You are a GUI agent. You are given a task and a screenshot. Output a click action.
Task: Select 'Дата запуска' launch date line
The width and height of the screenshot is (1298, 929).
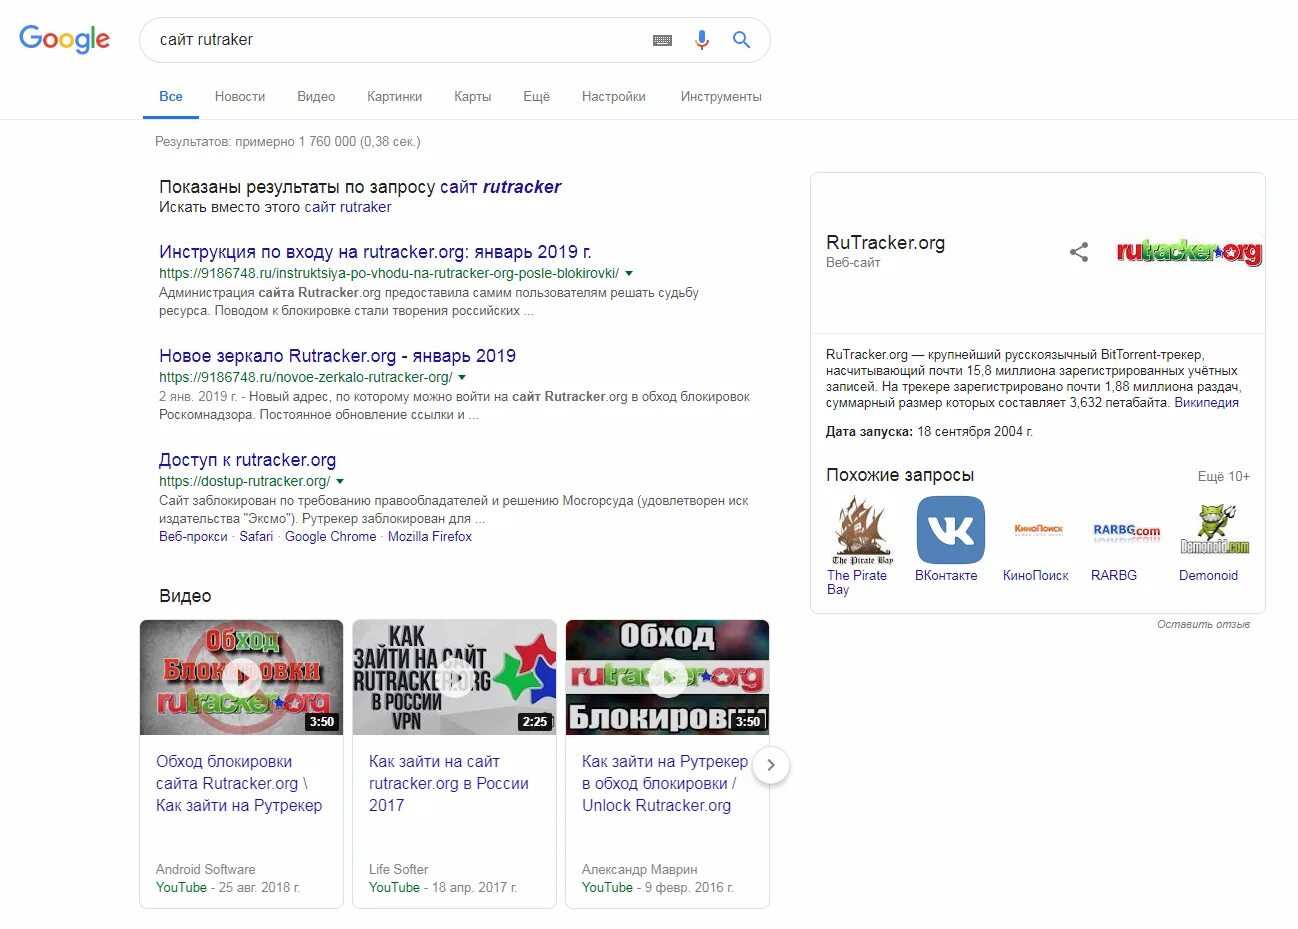(929, 432)
